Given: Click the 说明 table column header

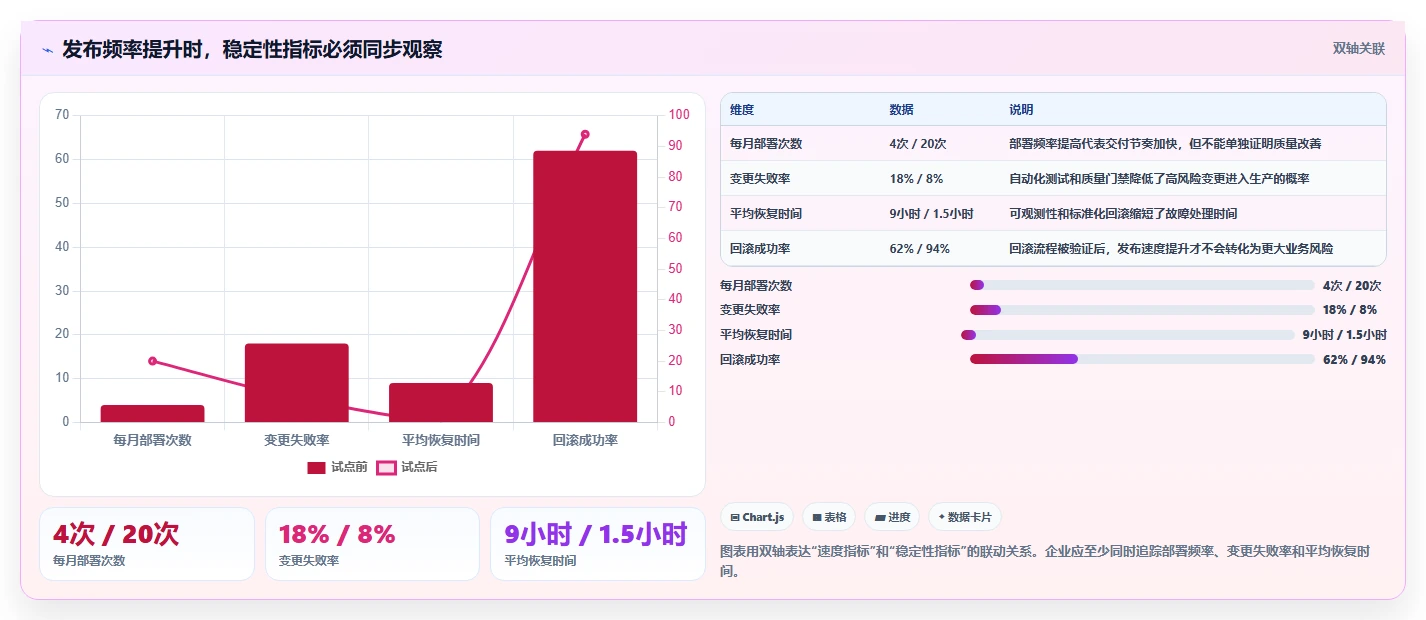Looking at the screenshot, I should point(1021,110).
